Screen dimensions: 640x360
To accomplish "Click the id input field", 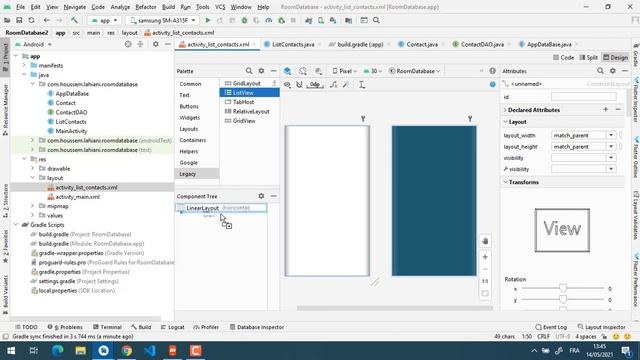I will [x=583, y=97].
